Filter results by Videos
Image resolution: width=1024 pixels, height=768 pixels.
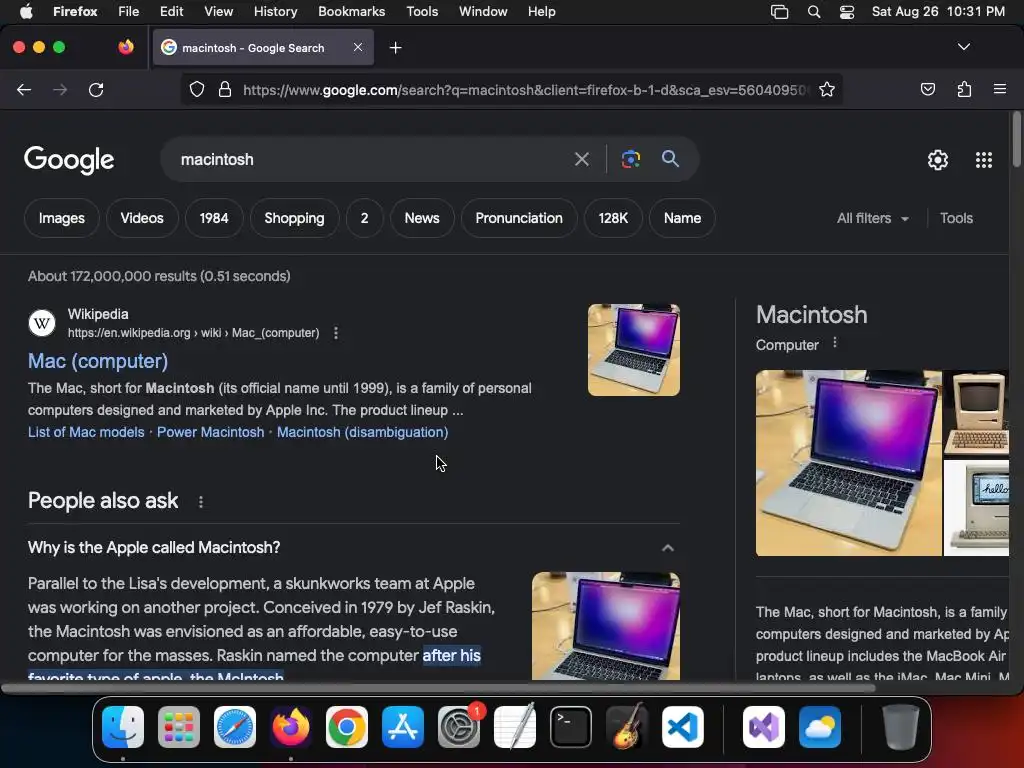(x=142, y=218)
